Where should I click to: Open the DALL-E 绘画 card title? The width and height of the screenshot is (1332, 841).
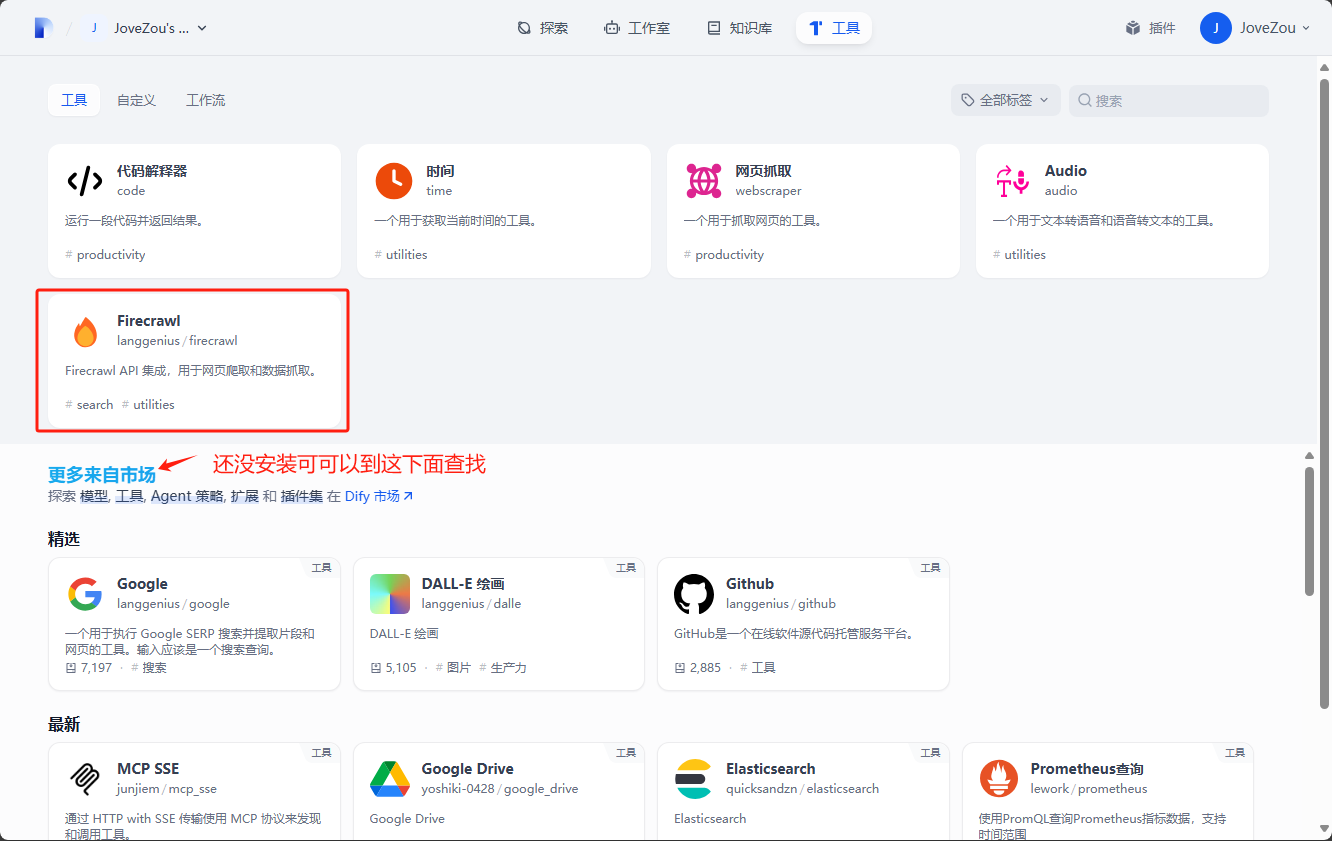pos(463,584)
